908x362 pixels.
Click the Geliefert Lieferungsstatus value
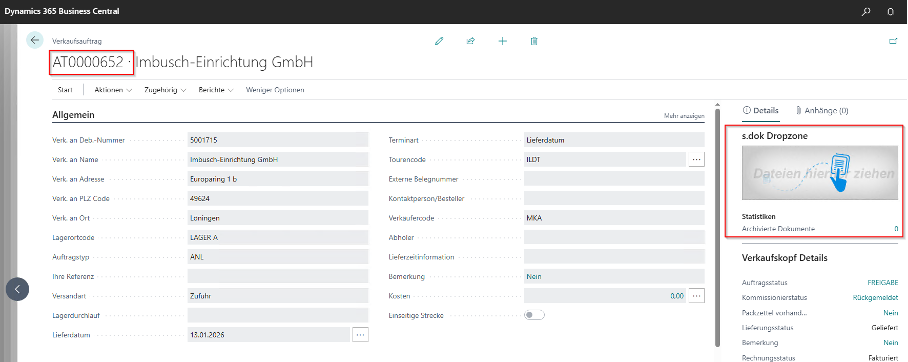[x=885, y=328]
